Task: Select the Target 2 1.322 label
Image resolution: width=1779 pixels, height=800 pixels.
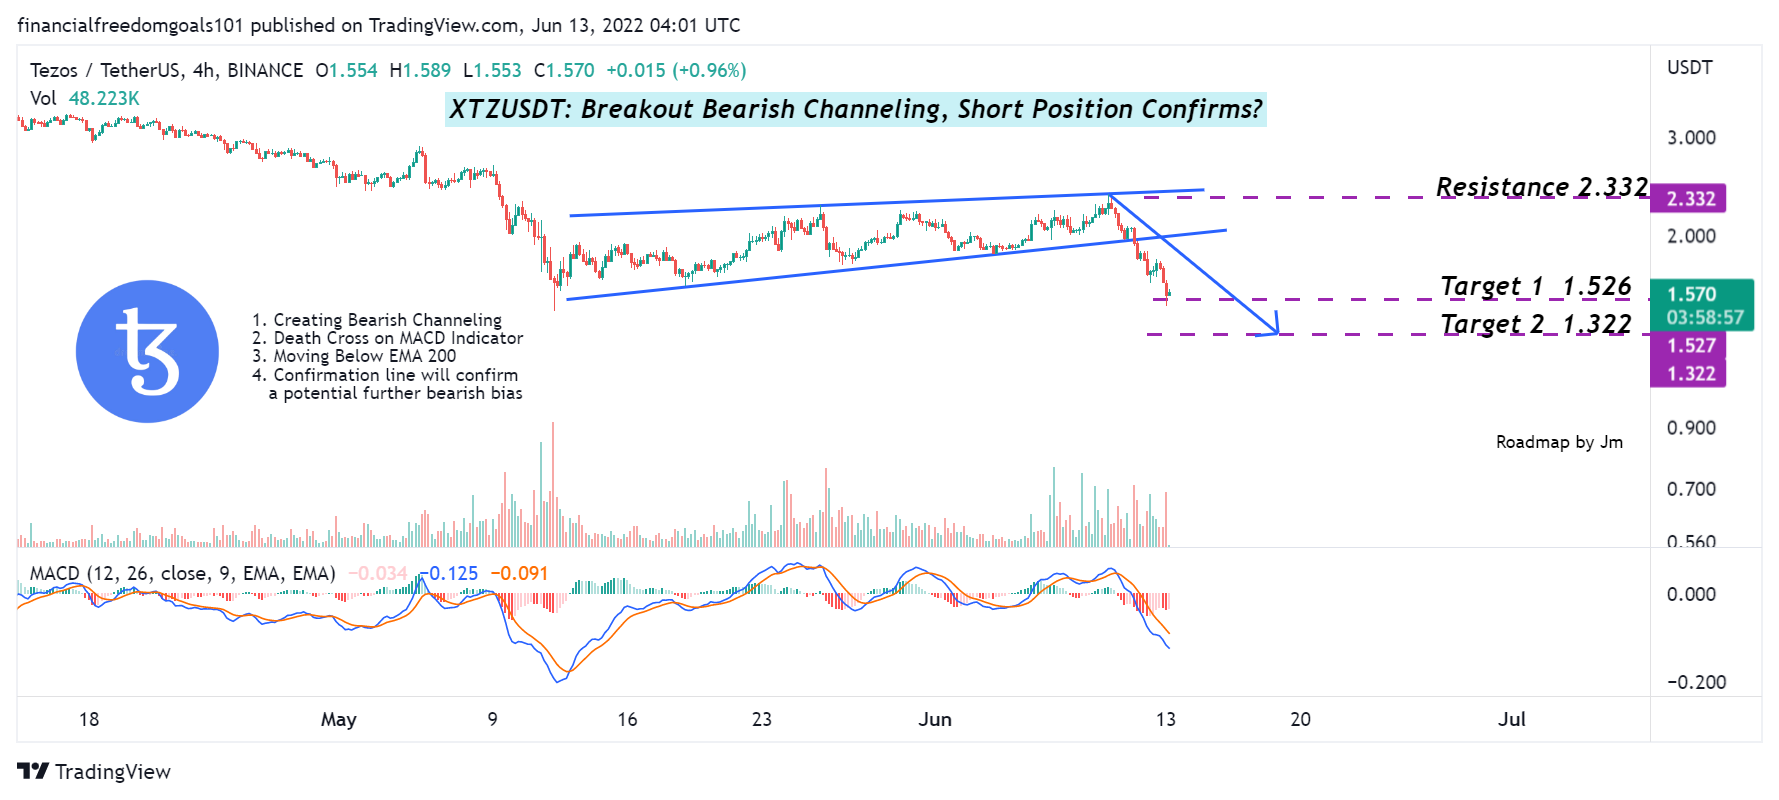Action: (1536, 324)
